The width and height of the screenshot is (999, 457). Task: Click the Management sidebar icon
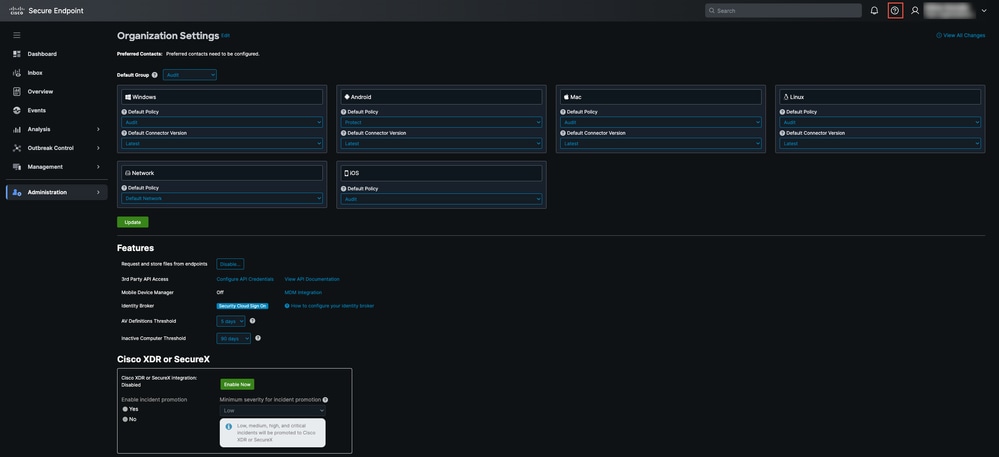pyautogui.click(x=17, y=167)
